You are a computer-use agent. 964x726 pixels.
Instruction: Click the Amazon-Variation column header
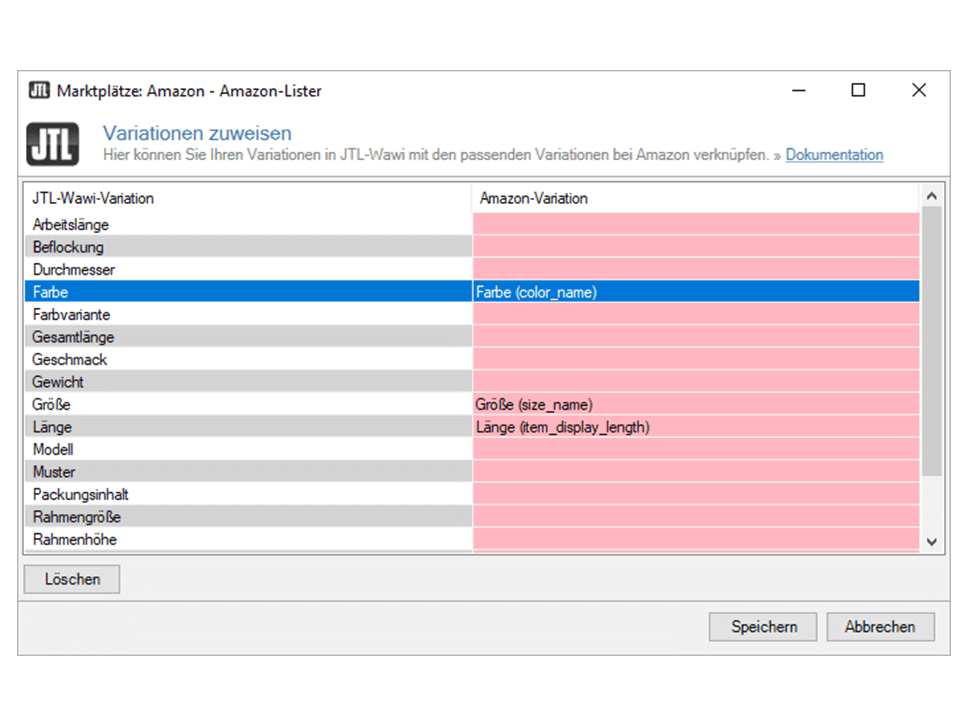coord(695,198)
